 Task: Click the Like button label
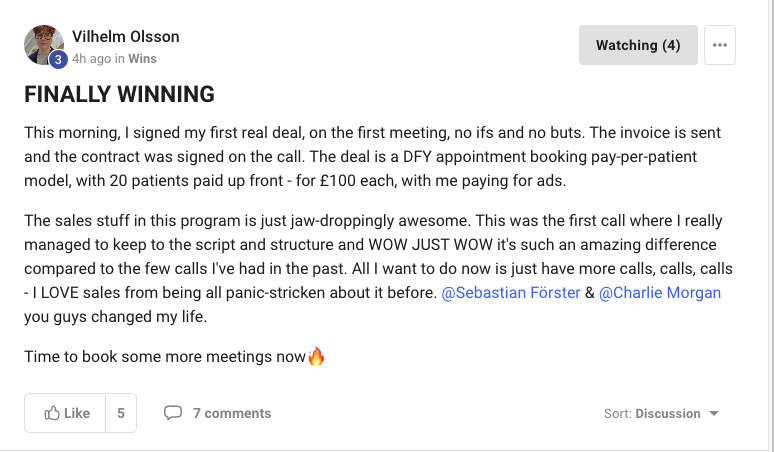pos(77,413)
